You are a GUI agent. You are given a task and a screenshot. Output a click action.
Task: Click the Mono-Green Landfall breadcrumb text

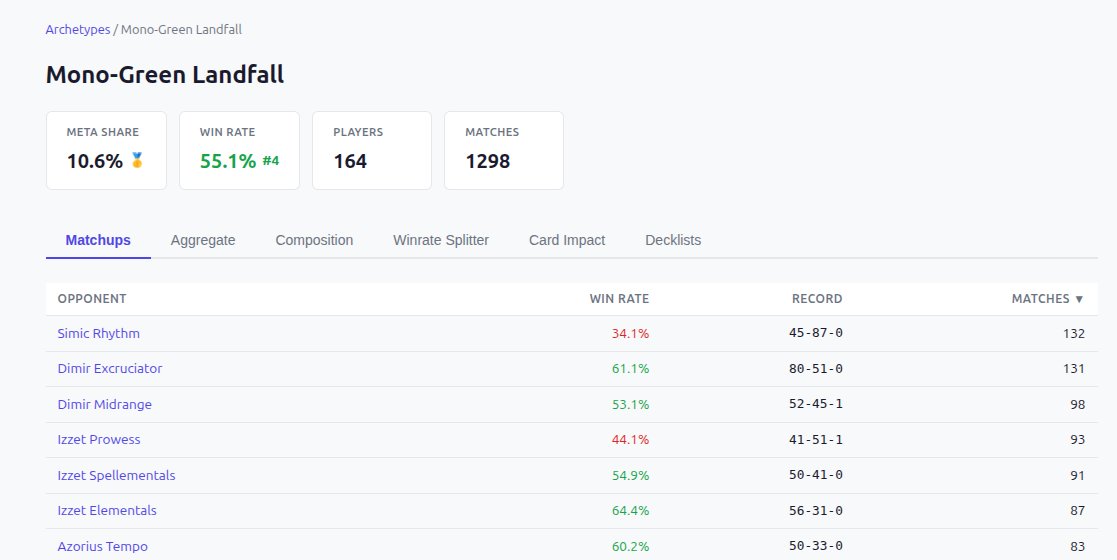click(x=181, y=29)
